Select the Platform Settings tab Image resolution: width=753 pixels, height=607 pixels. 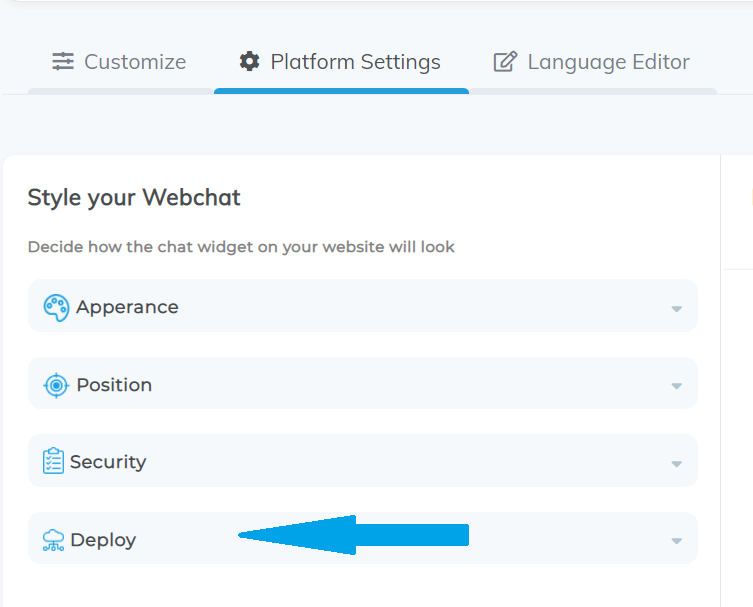(x=341, y=62)
